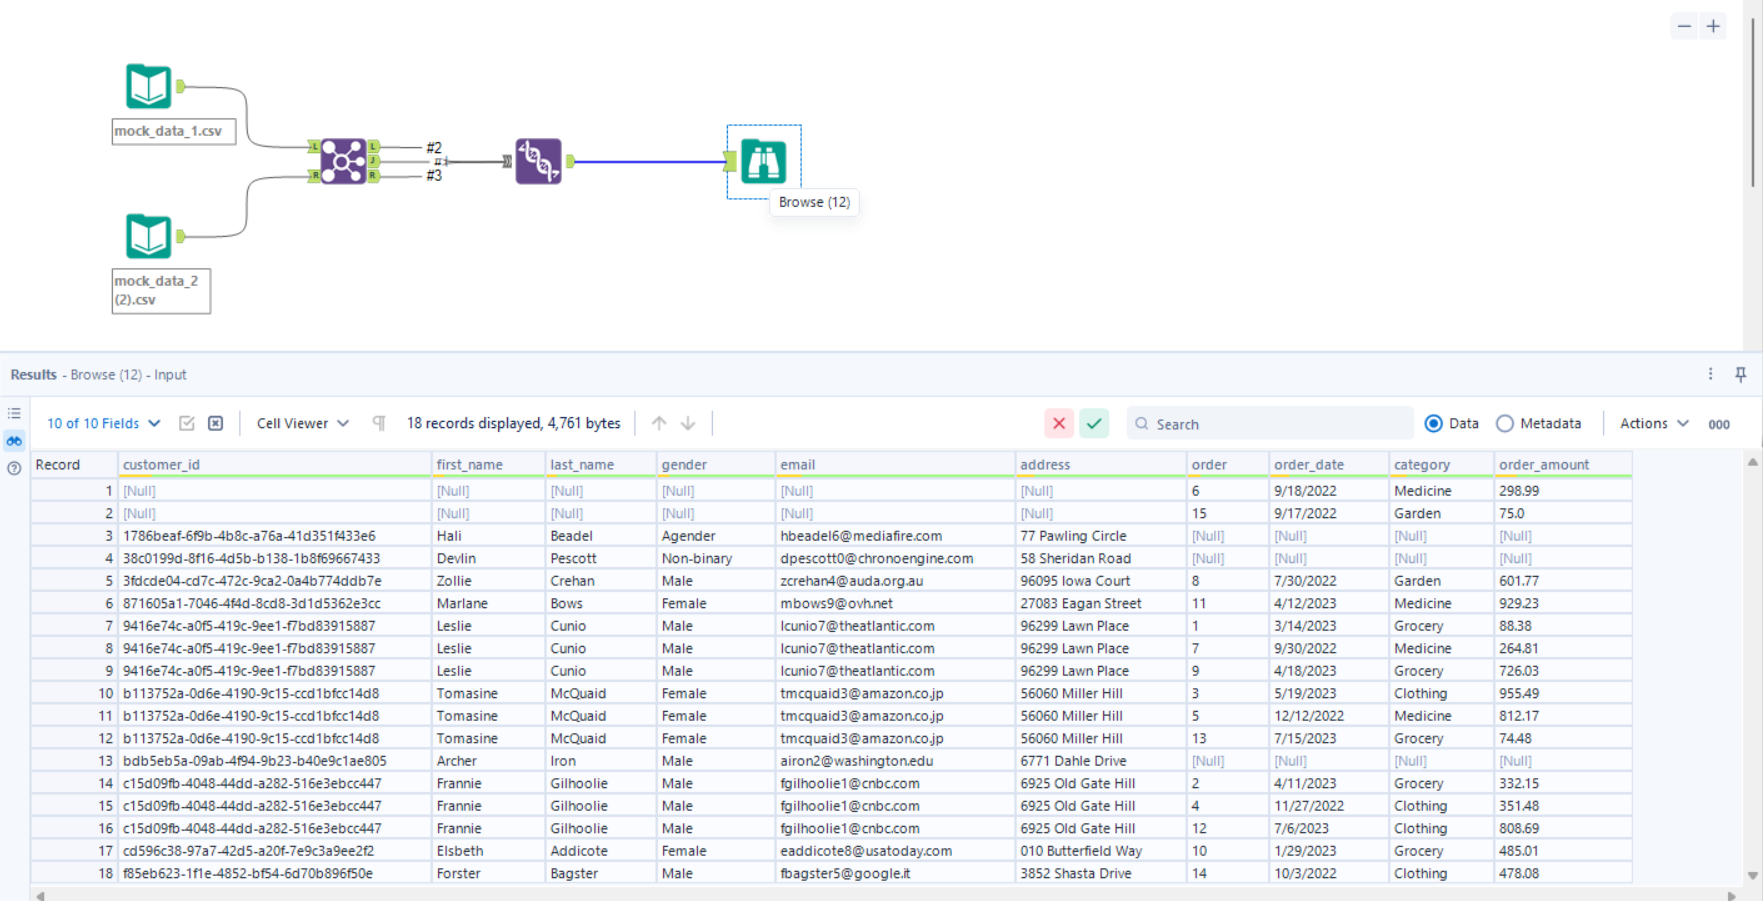Expand the 10 of 10 Fields dropdown
1763x901 pixels.
click(x=103, y=424)
